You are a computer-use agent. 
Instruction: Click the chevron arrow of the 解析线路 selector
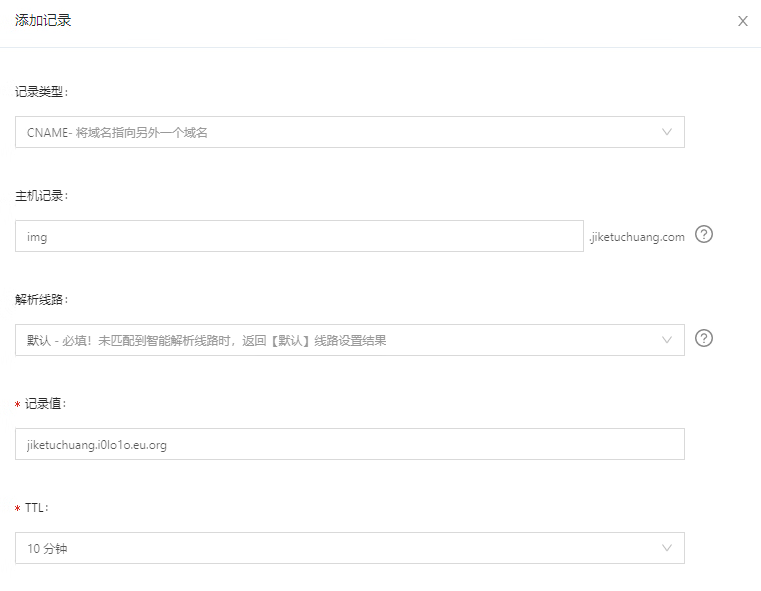(667, 340)
